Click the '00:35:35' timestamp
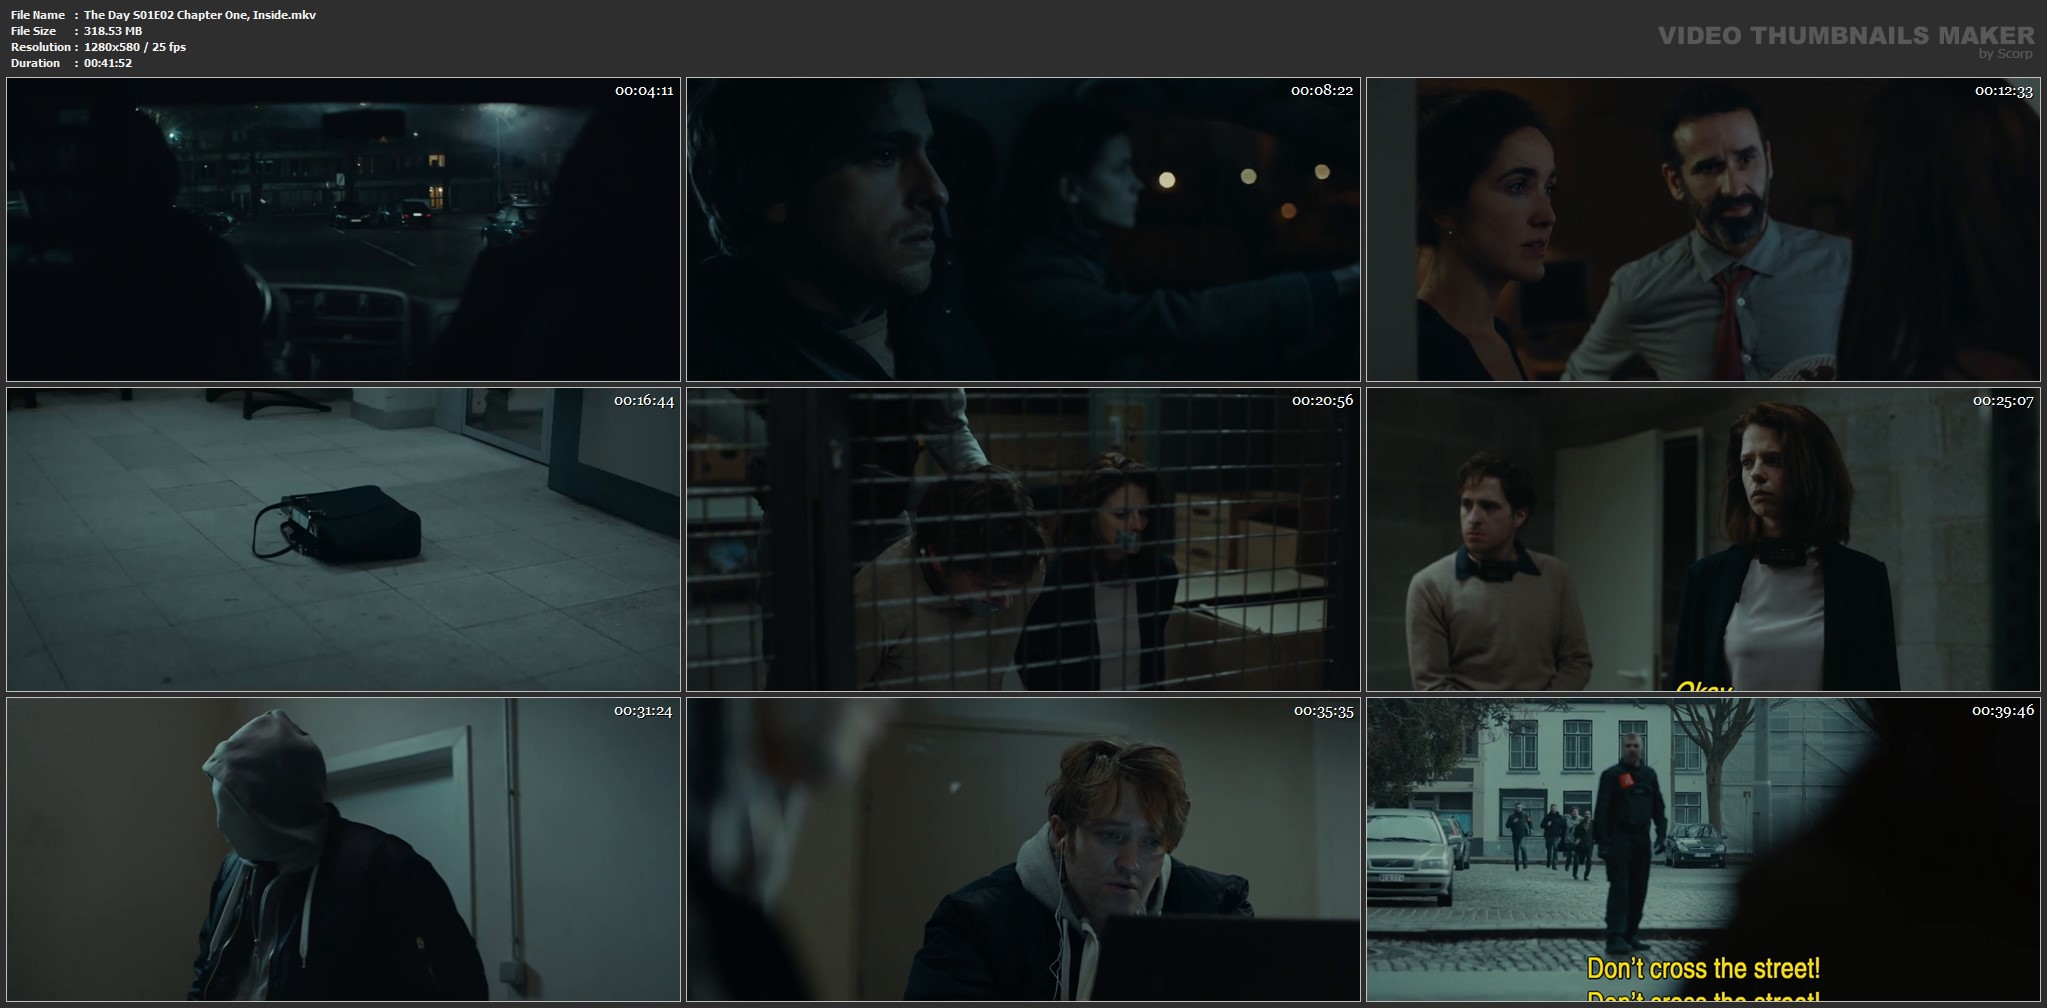 tap(1324, 711)
